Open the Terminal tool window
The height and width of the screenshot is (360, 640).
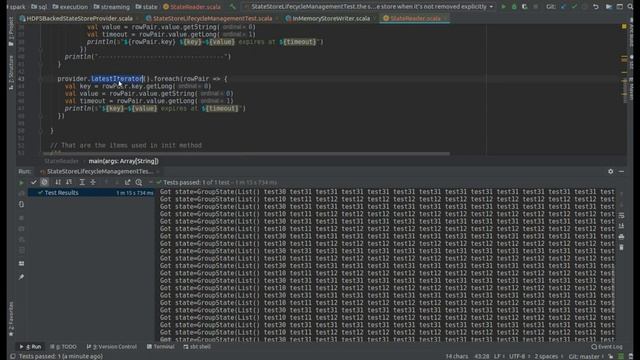160,347
